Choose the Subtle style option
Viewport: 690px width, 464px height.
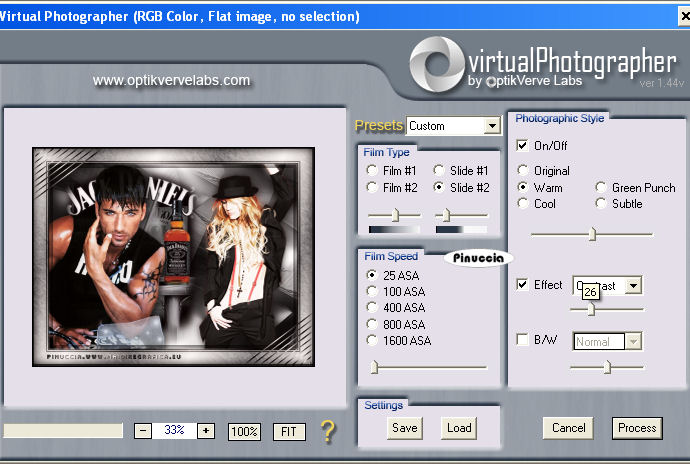pyautogui.click(x=601, y=203)
